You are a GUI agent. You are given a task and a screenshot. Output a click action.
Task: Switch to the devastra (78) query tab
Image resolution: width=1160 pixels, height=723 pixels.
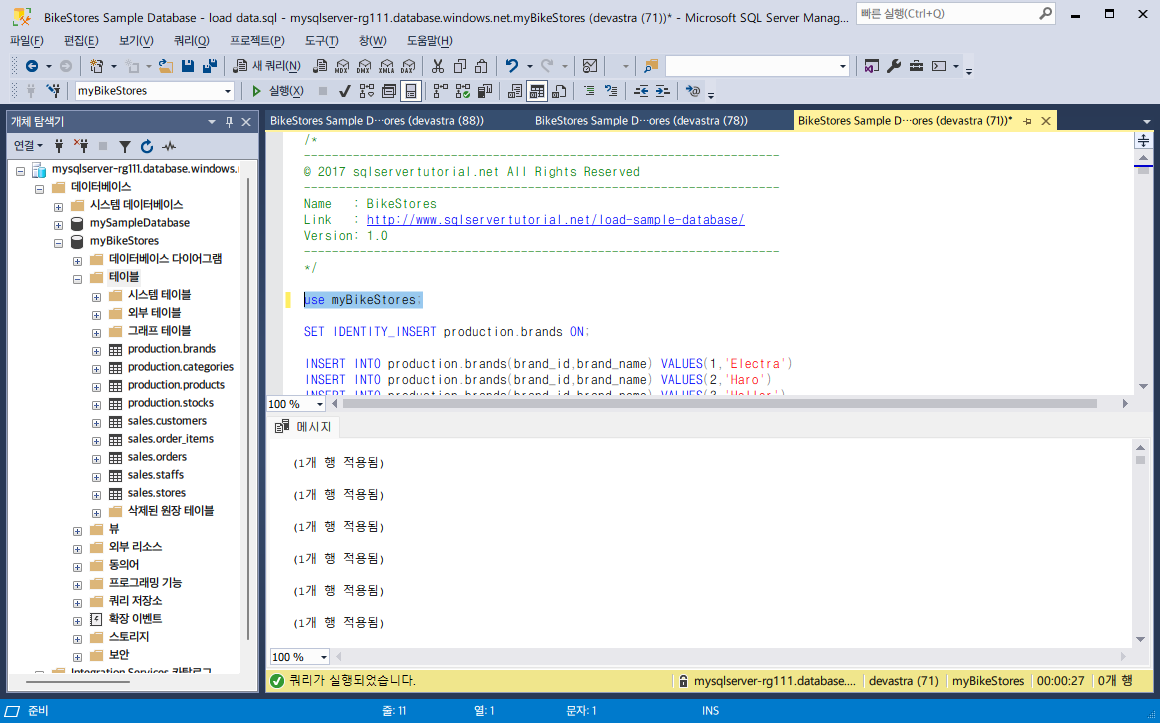(x=641, y=121)
